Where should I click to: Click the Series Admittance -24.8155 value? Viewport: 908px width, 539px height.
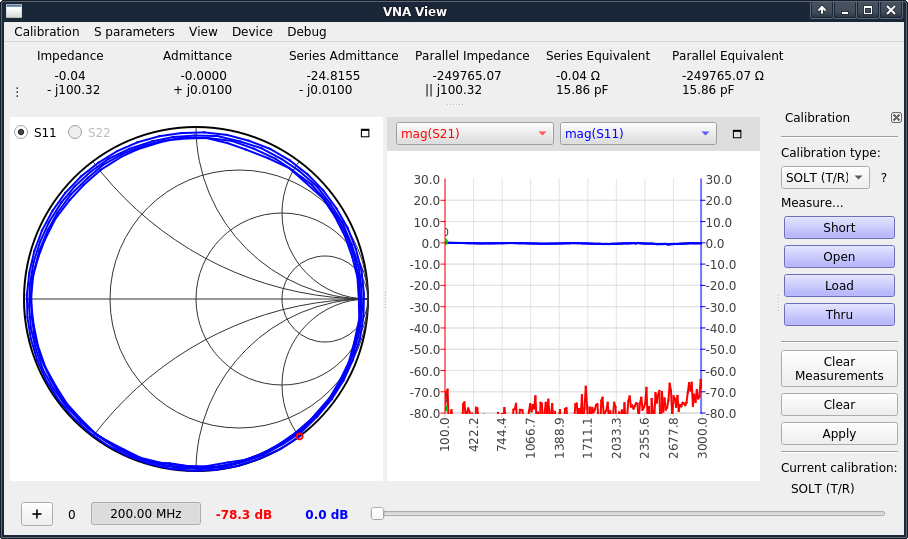(x=333, y=76)
